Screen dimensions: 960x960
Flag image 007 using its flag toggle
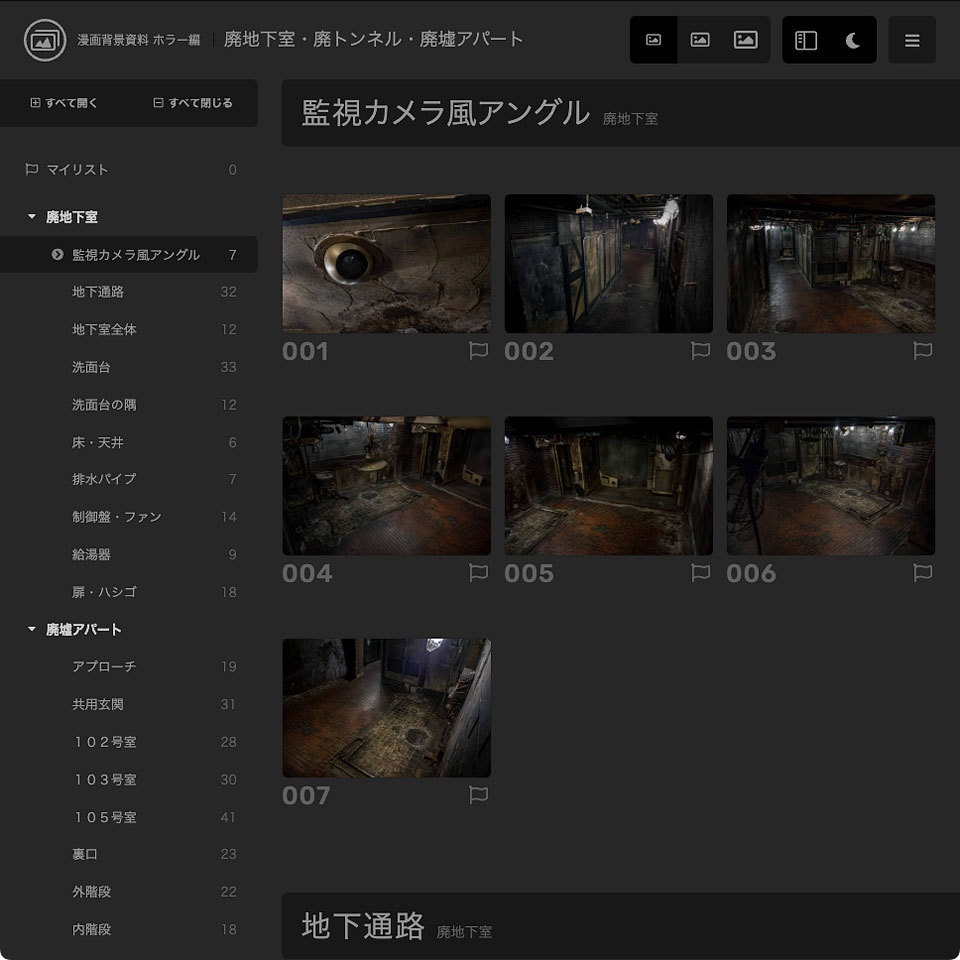tap(479, 795)
